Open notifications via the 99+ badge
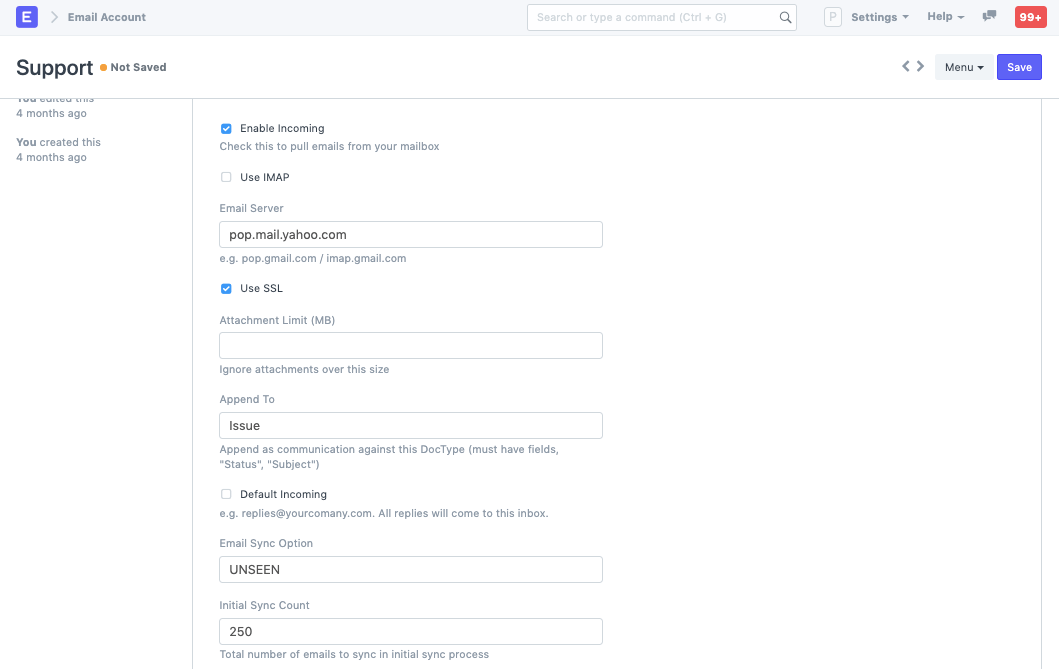 pyautogui.click(x=1030, y=17)
